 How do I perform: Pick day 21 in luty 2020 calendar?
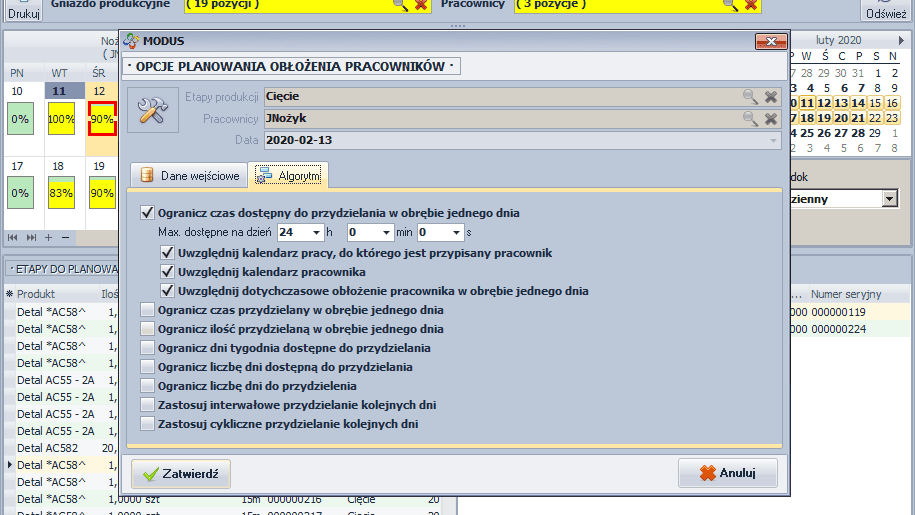tap(858, 118)
